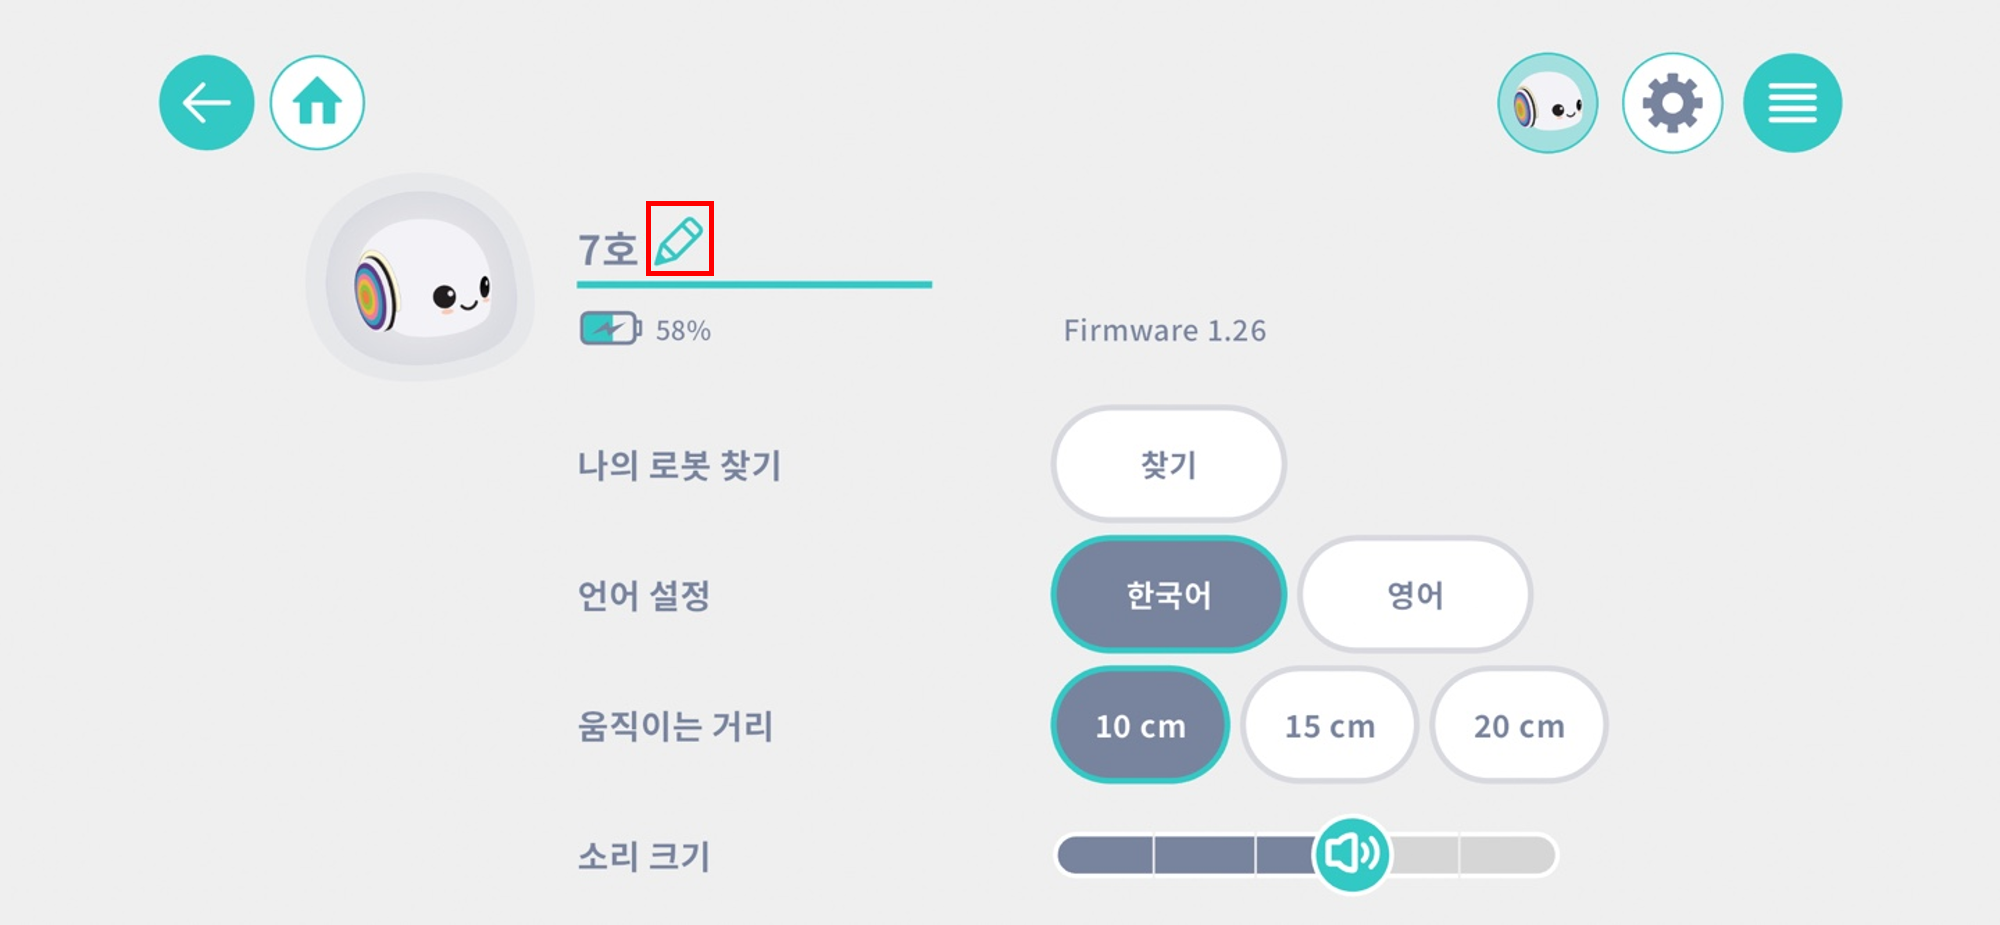The height and width of the screenshot is (925, 2000).
Task: Click the Firmware 1.26 version text
Action: [x=1164, y=330]
